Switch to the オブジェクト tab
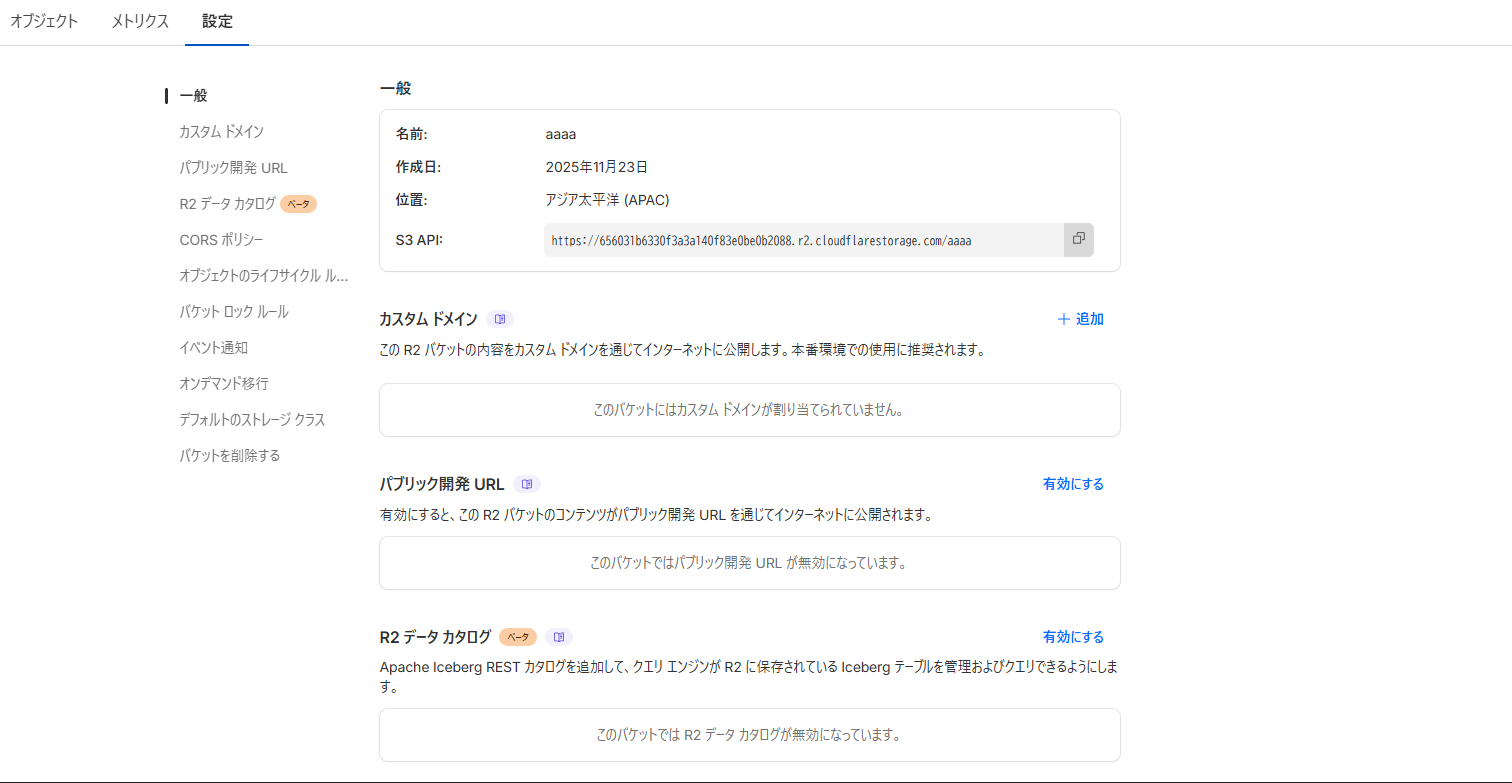The image size is (1512, 783). [x=43, y=20]
